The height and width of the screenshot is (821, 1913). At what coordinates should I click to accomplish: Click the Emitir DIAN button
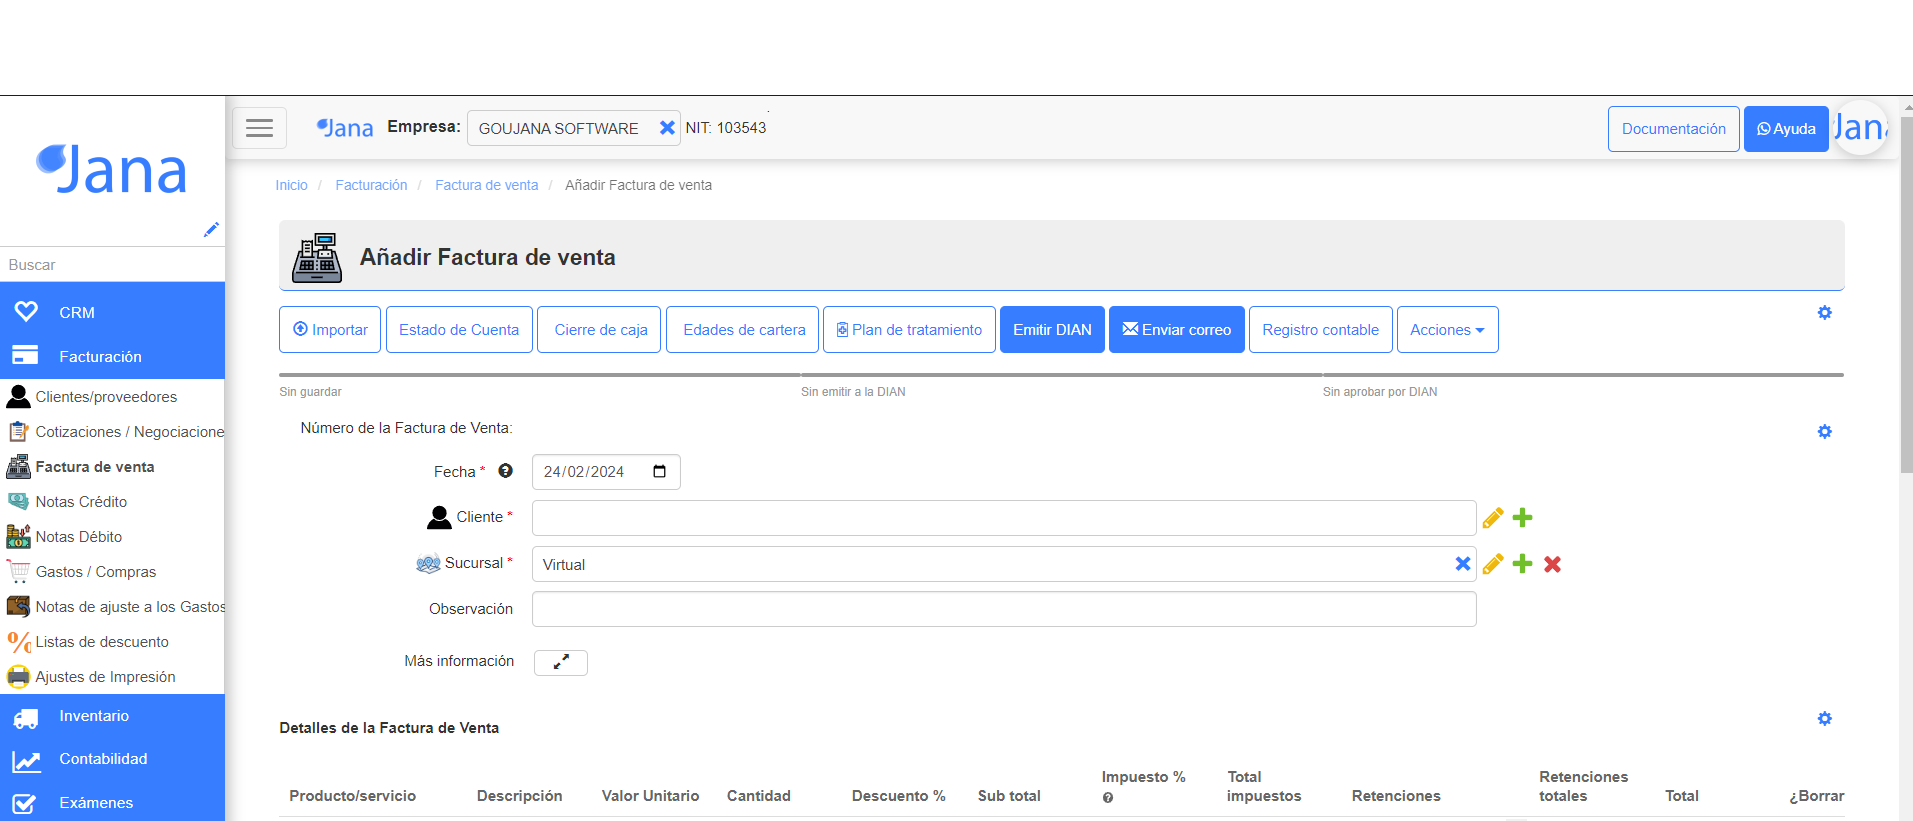1052,330
